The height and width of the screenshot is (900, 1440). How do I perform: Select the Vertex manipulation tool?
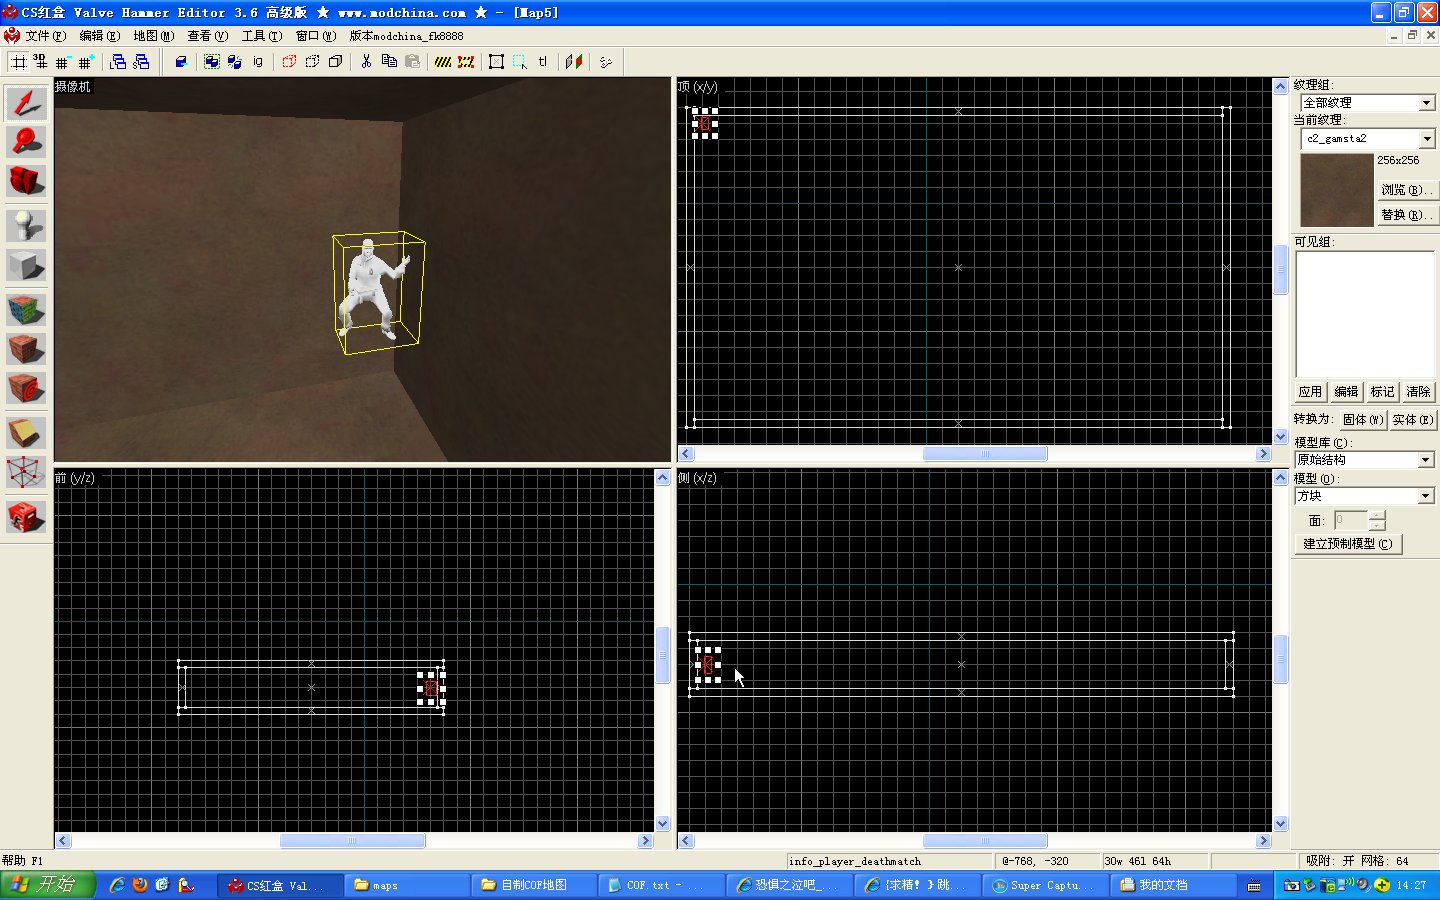tap(26, 472)
